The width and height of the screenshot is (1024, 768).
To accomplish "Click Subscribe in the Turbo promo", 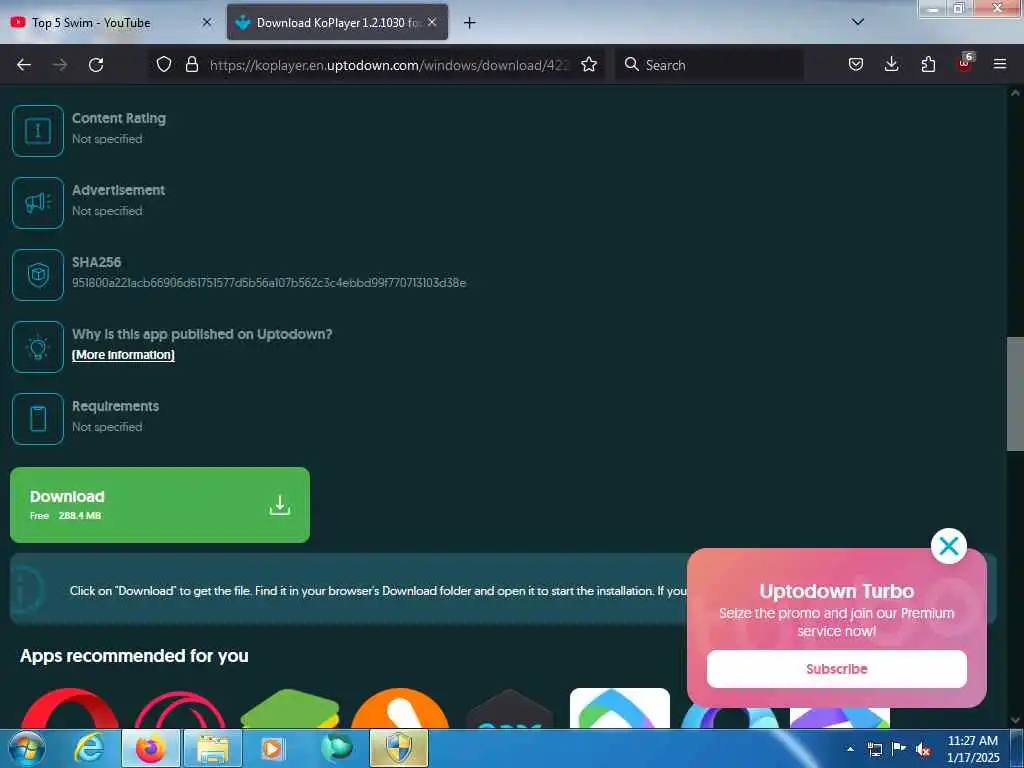I will [x=837, y=669].
